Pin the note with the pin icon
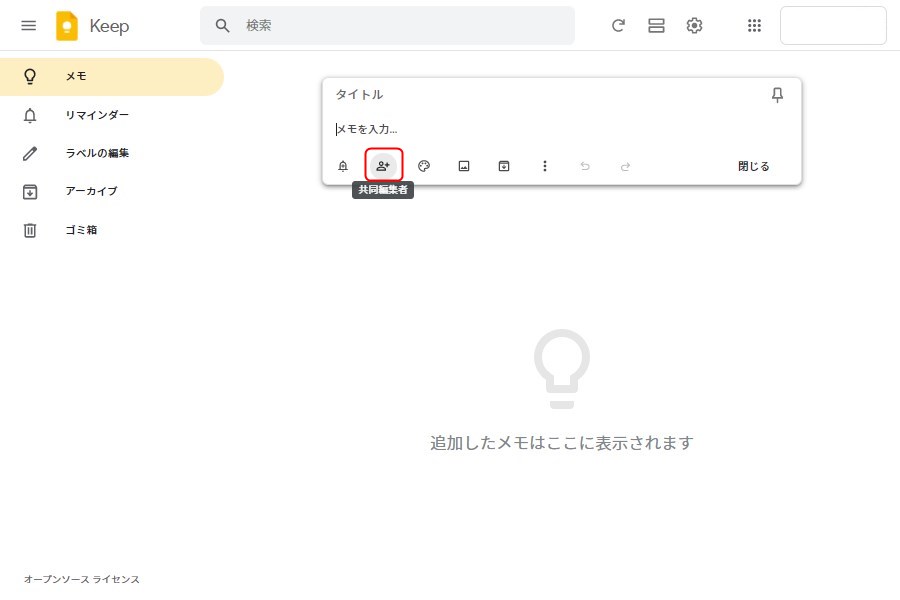 [777, 95]
